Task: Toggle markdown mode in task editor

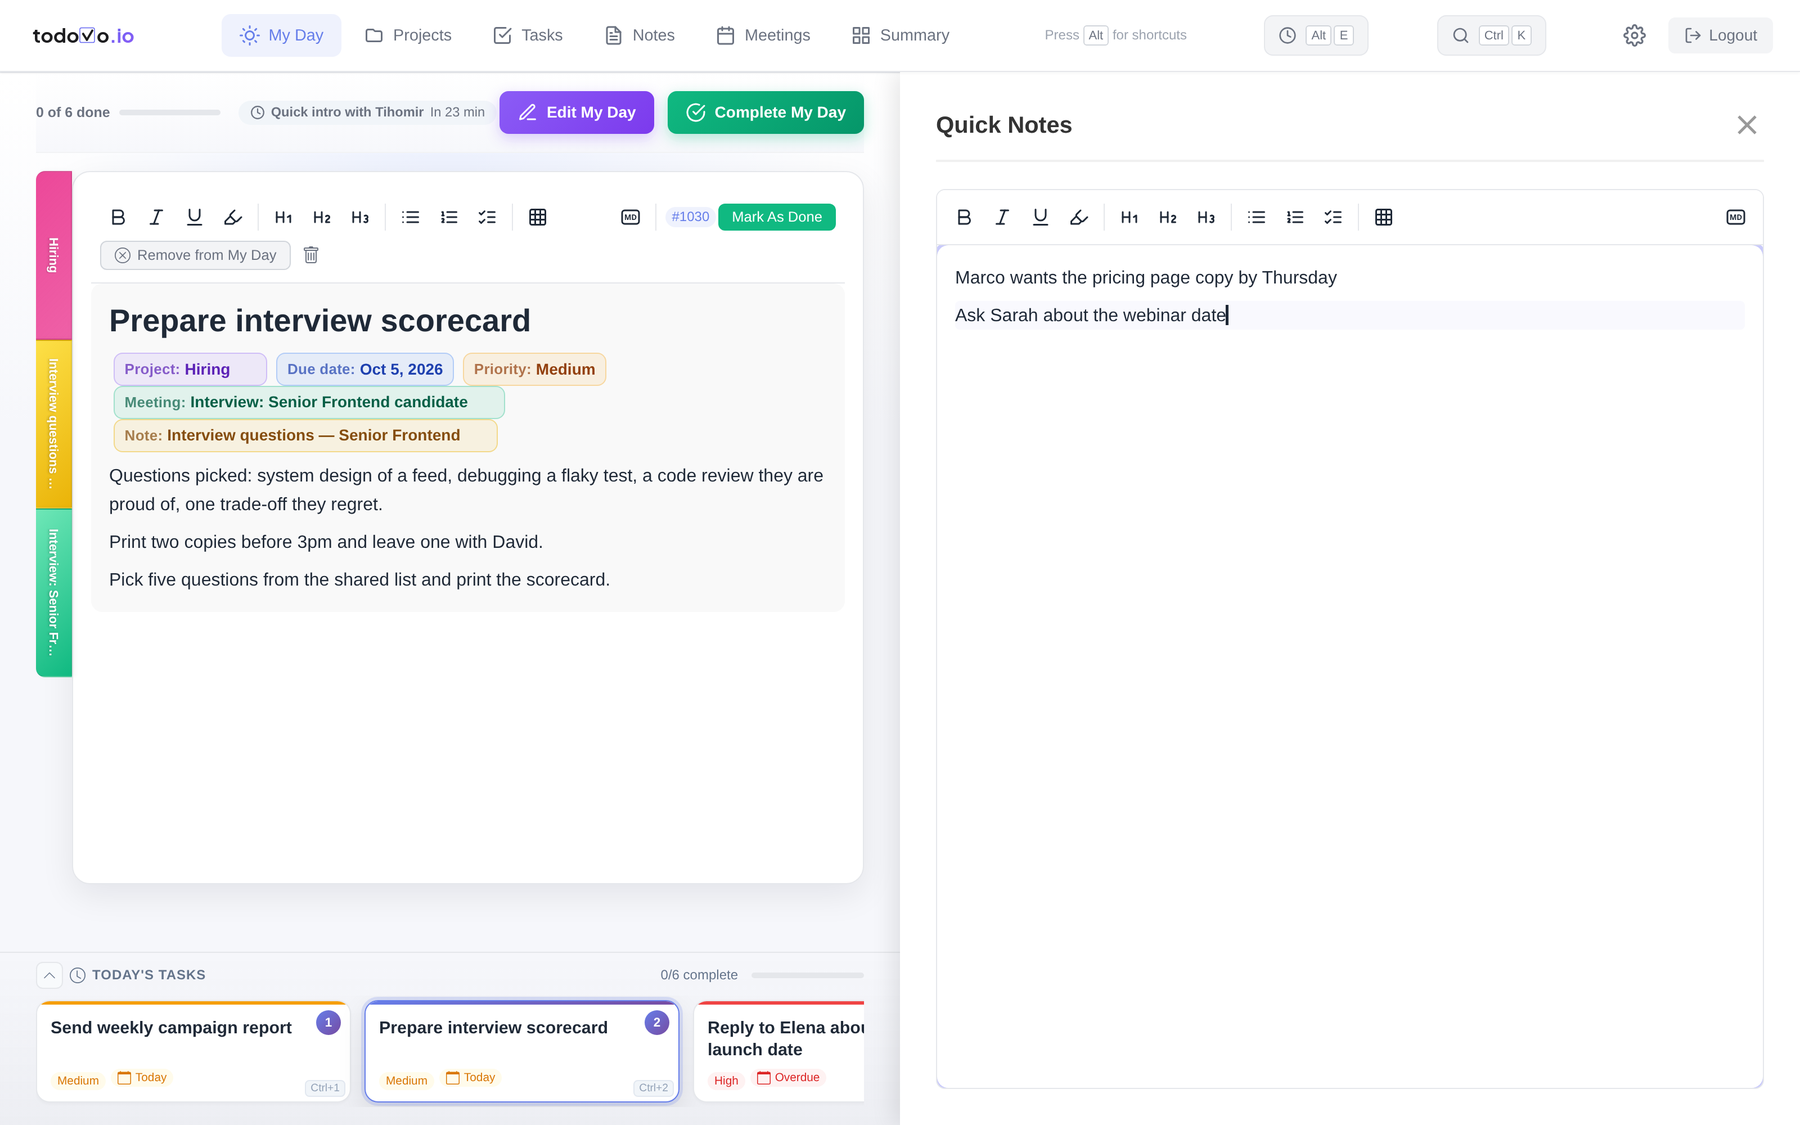Action: coord(630,217)
